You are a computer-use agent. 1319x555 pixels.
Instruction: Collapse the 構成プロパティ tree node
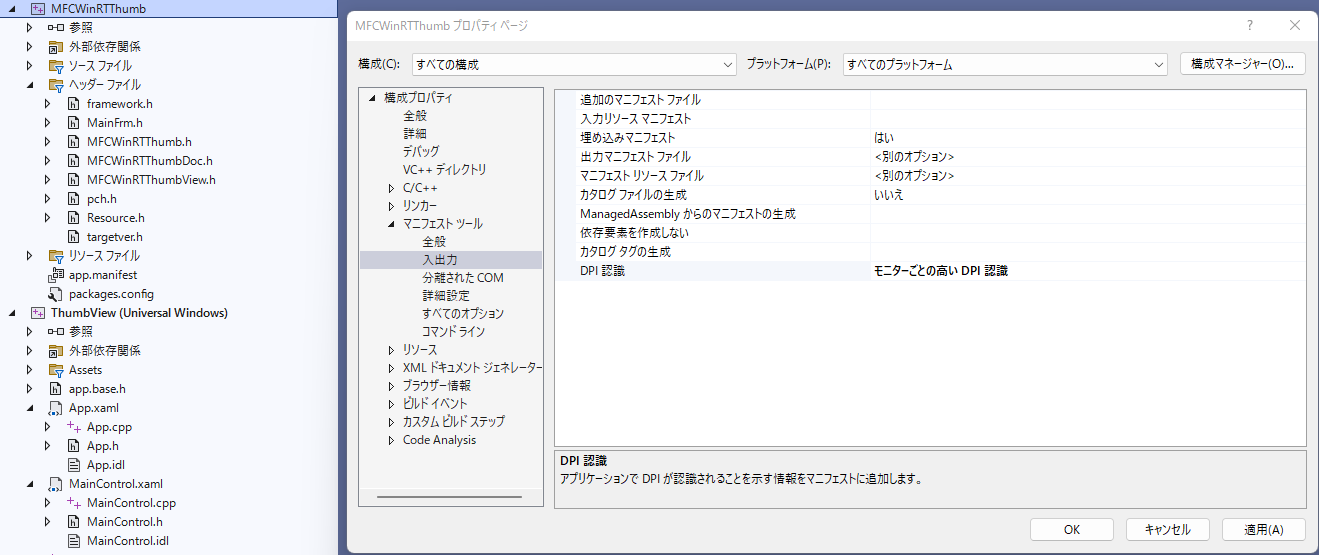pyautogui.click(x=373, y=98)
